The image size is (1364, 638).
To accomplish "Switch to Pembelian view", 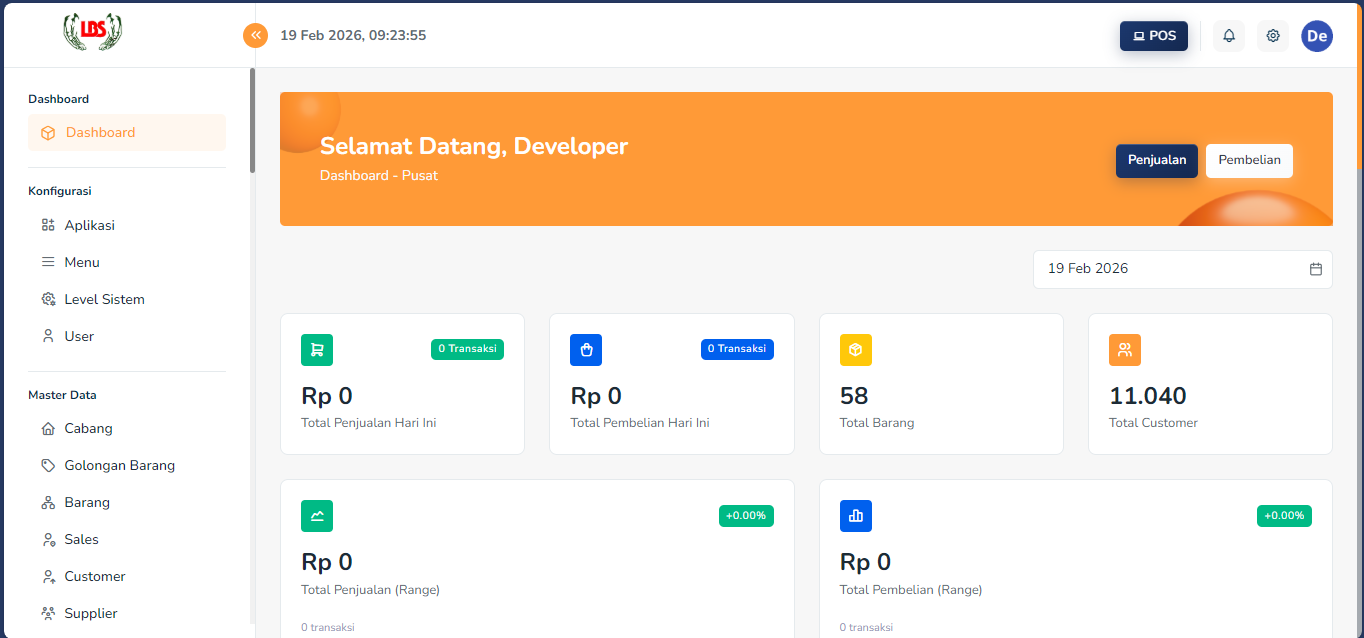I will (1249, 160).
